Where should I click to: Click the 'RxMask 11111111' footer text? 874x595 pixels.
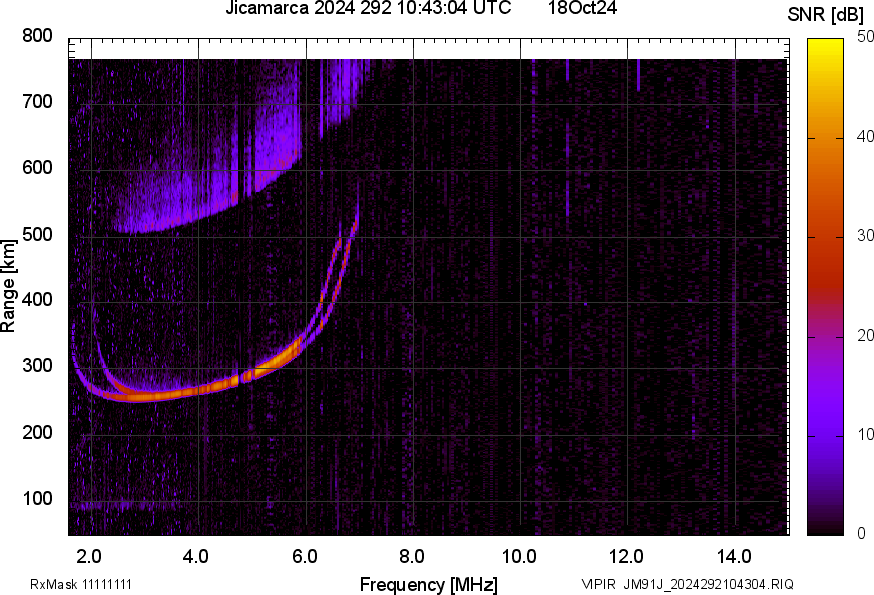click(81, 584)
